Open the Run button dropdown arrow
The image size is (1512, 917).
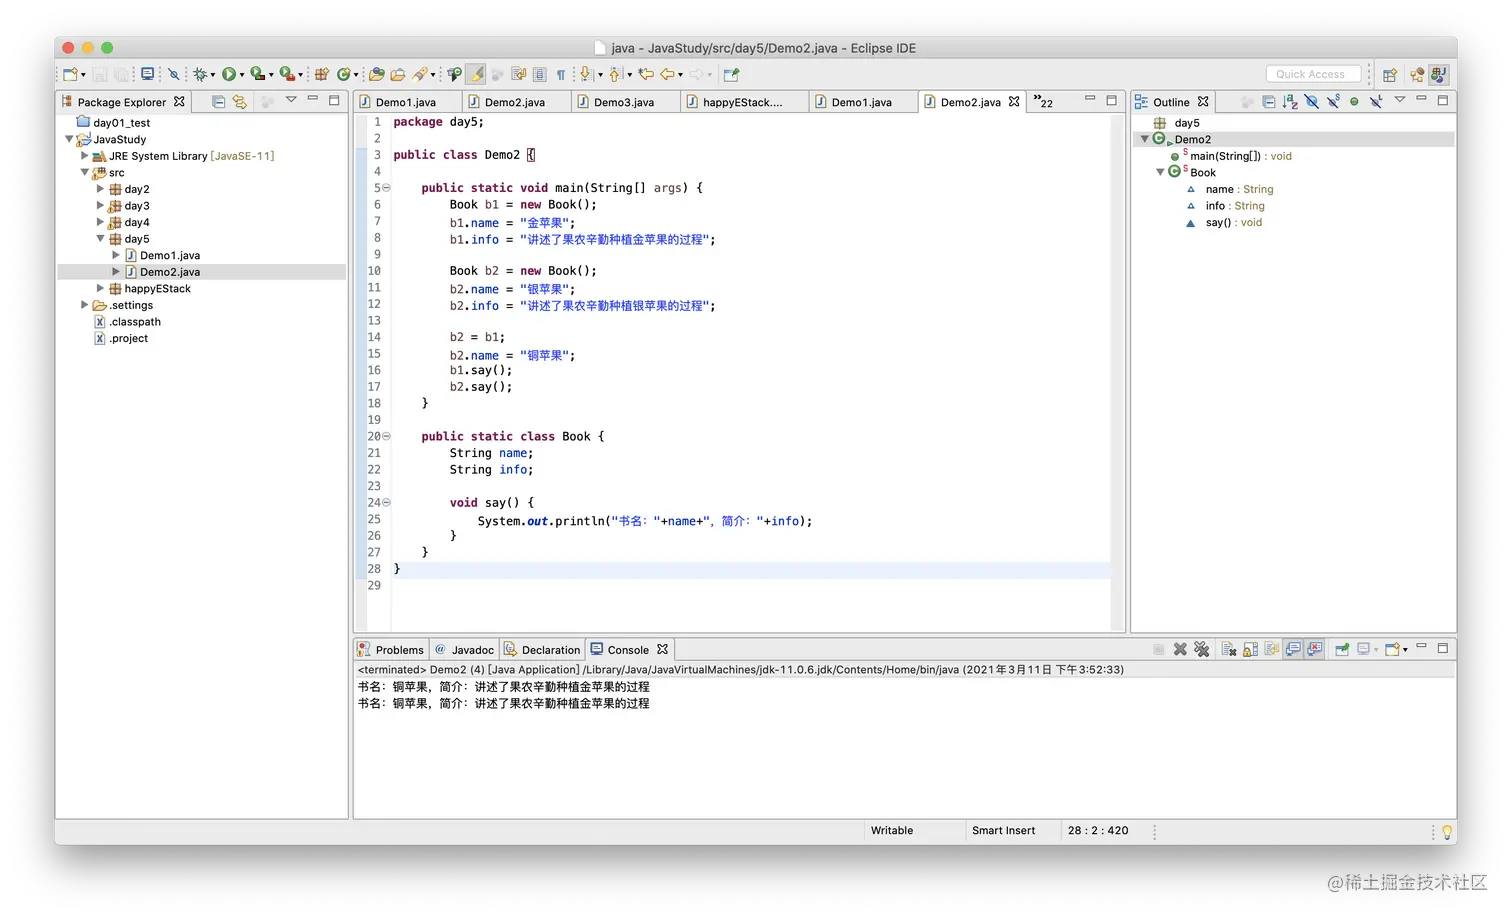pyautogui.click(x=242, y=75)
